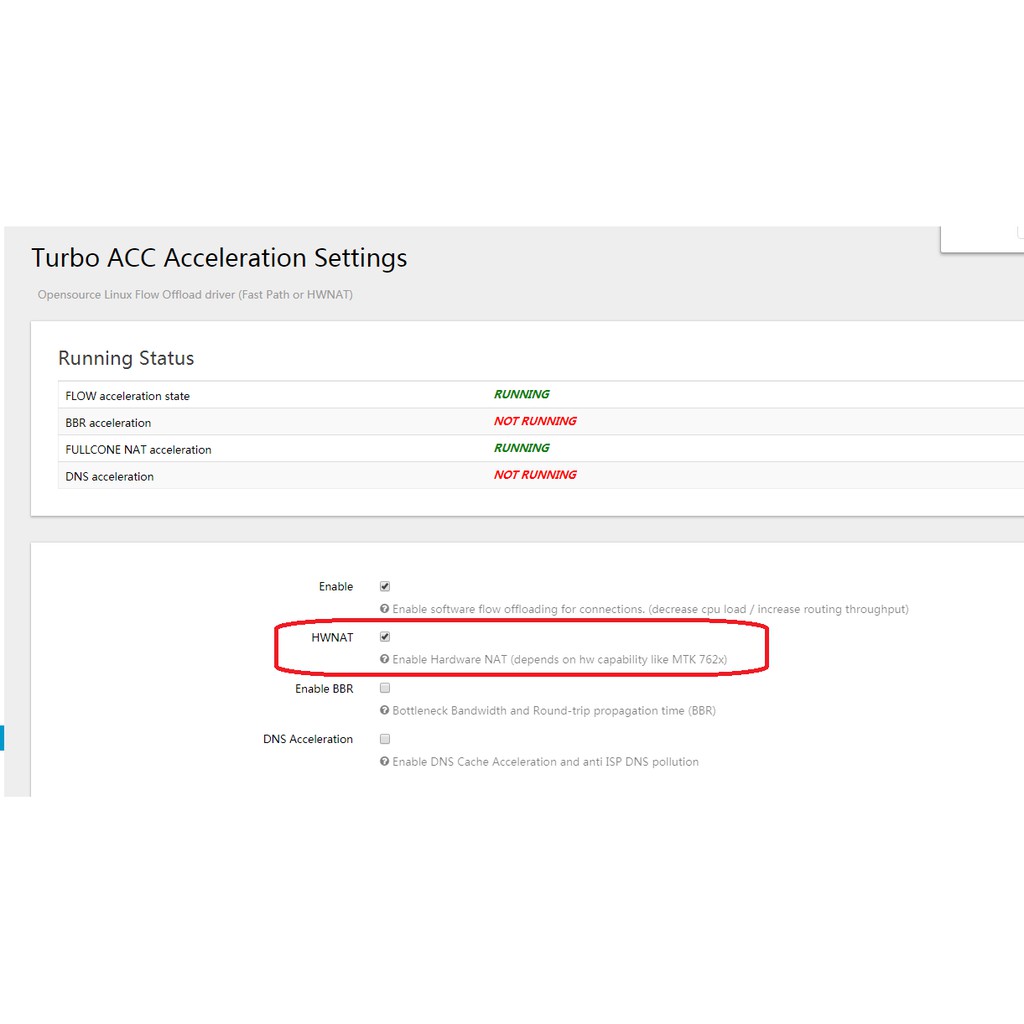Click RUNNING status for FULLCONE NAT acceleration
This screenshot has width=1024, height=1024.
[521, 448]
